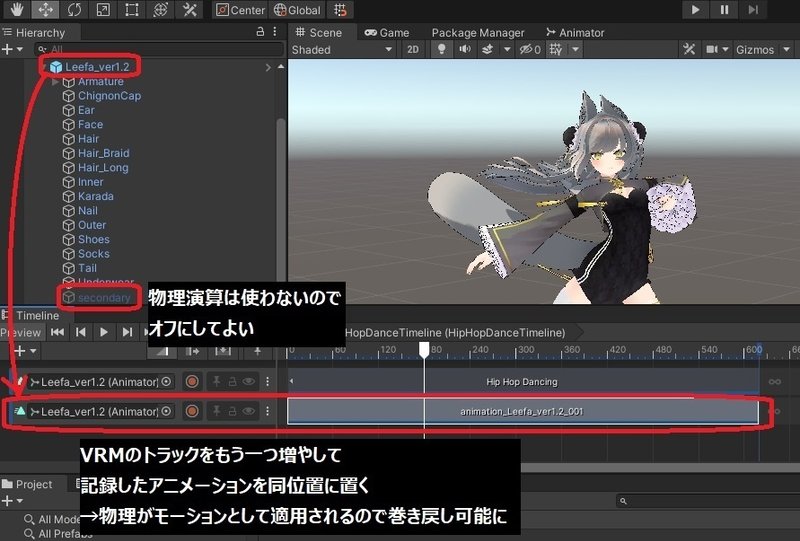Select the Hip Hop Dancing clip
The image size is (800, 541).
(x=523, y=382)
